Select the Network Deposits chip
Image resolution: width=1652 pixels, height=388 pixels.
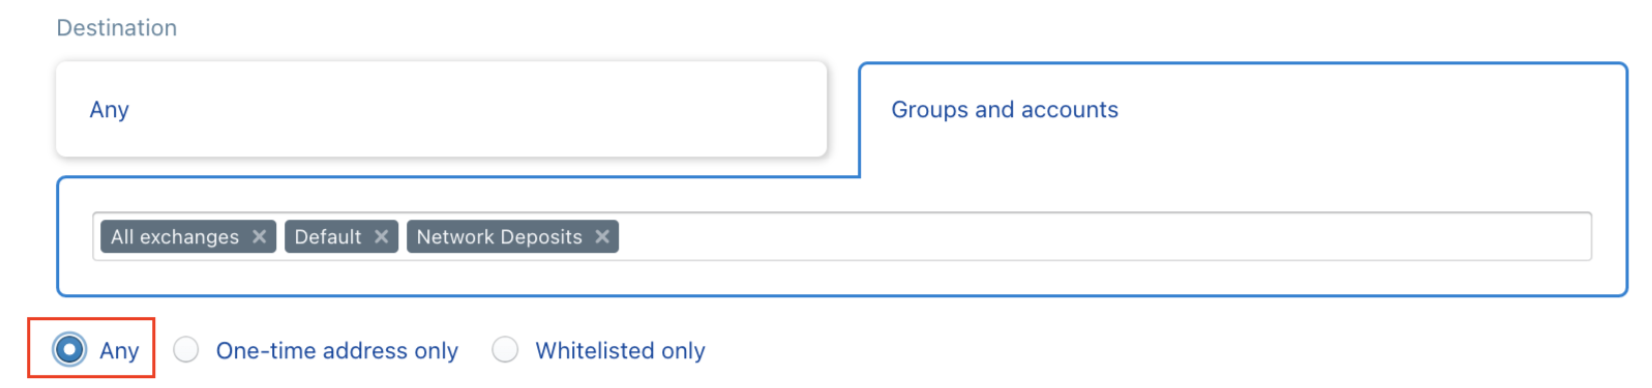click(512, 237)
